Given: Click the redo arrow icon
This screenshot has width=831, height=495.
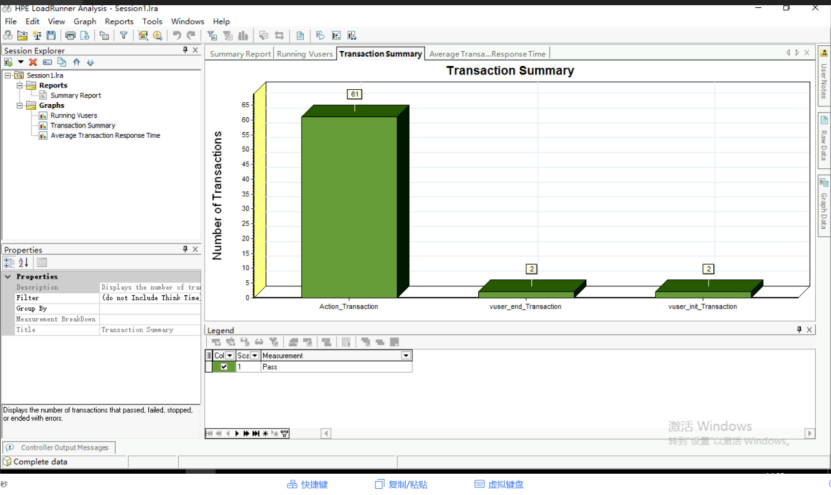Looking at the screenshot, I should (191, 36).
